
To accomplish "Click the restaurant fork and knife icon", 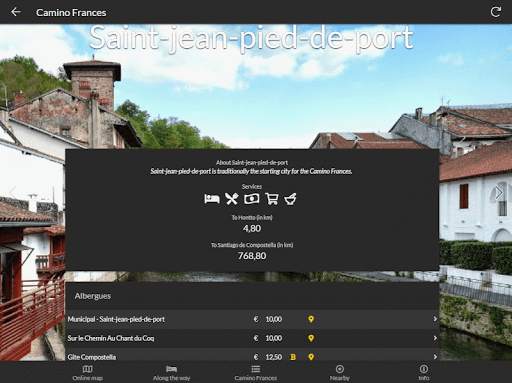I will (x=231, y=199).
